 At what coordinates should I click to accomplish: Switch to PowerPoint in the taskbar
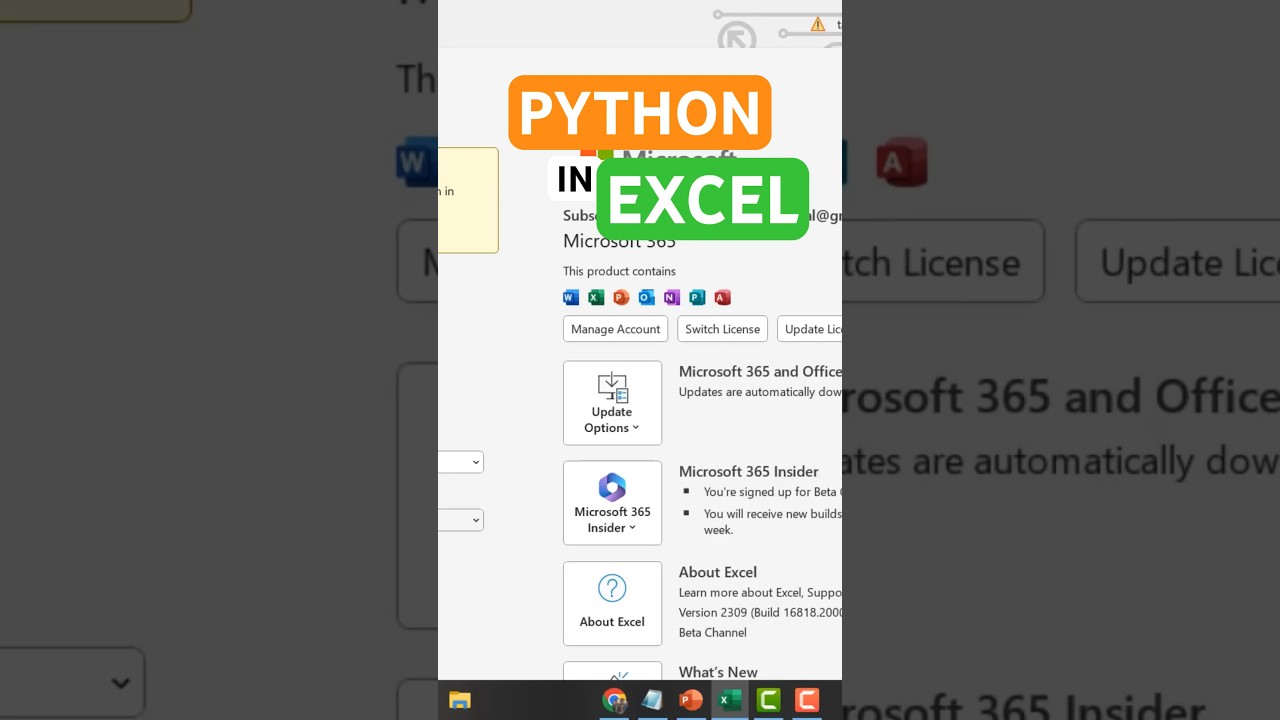[691, 700]
